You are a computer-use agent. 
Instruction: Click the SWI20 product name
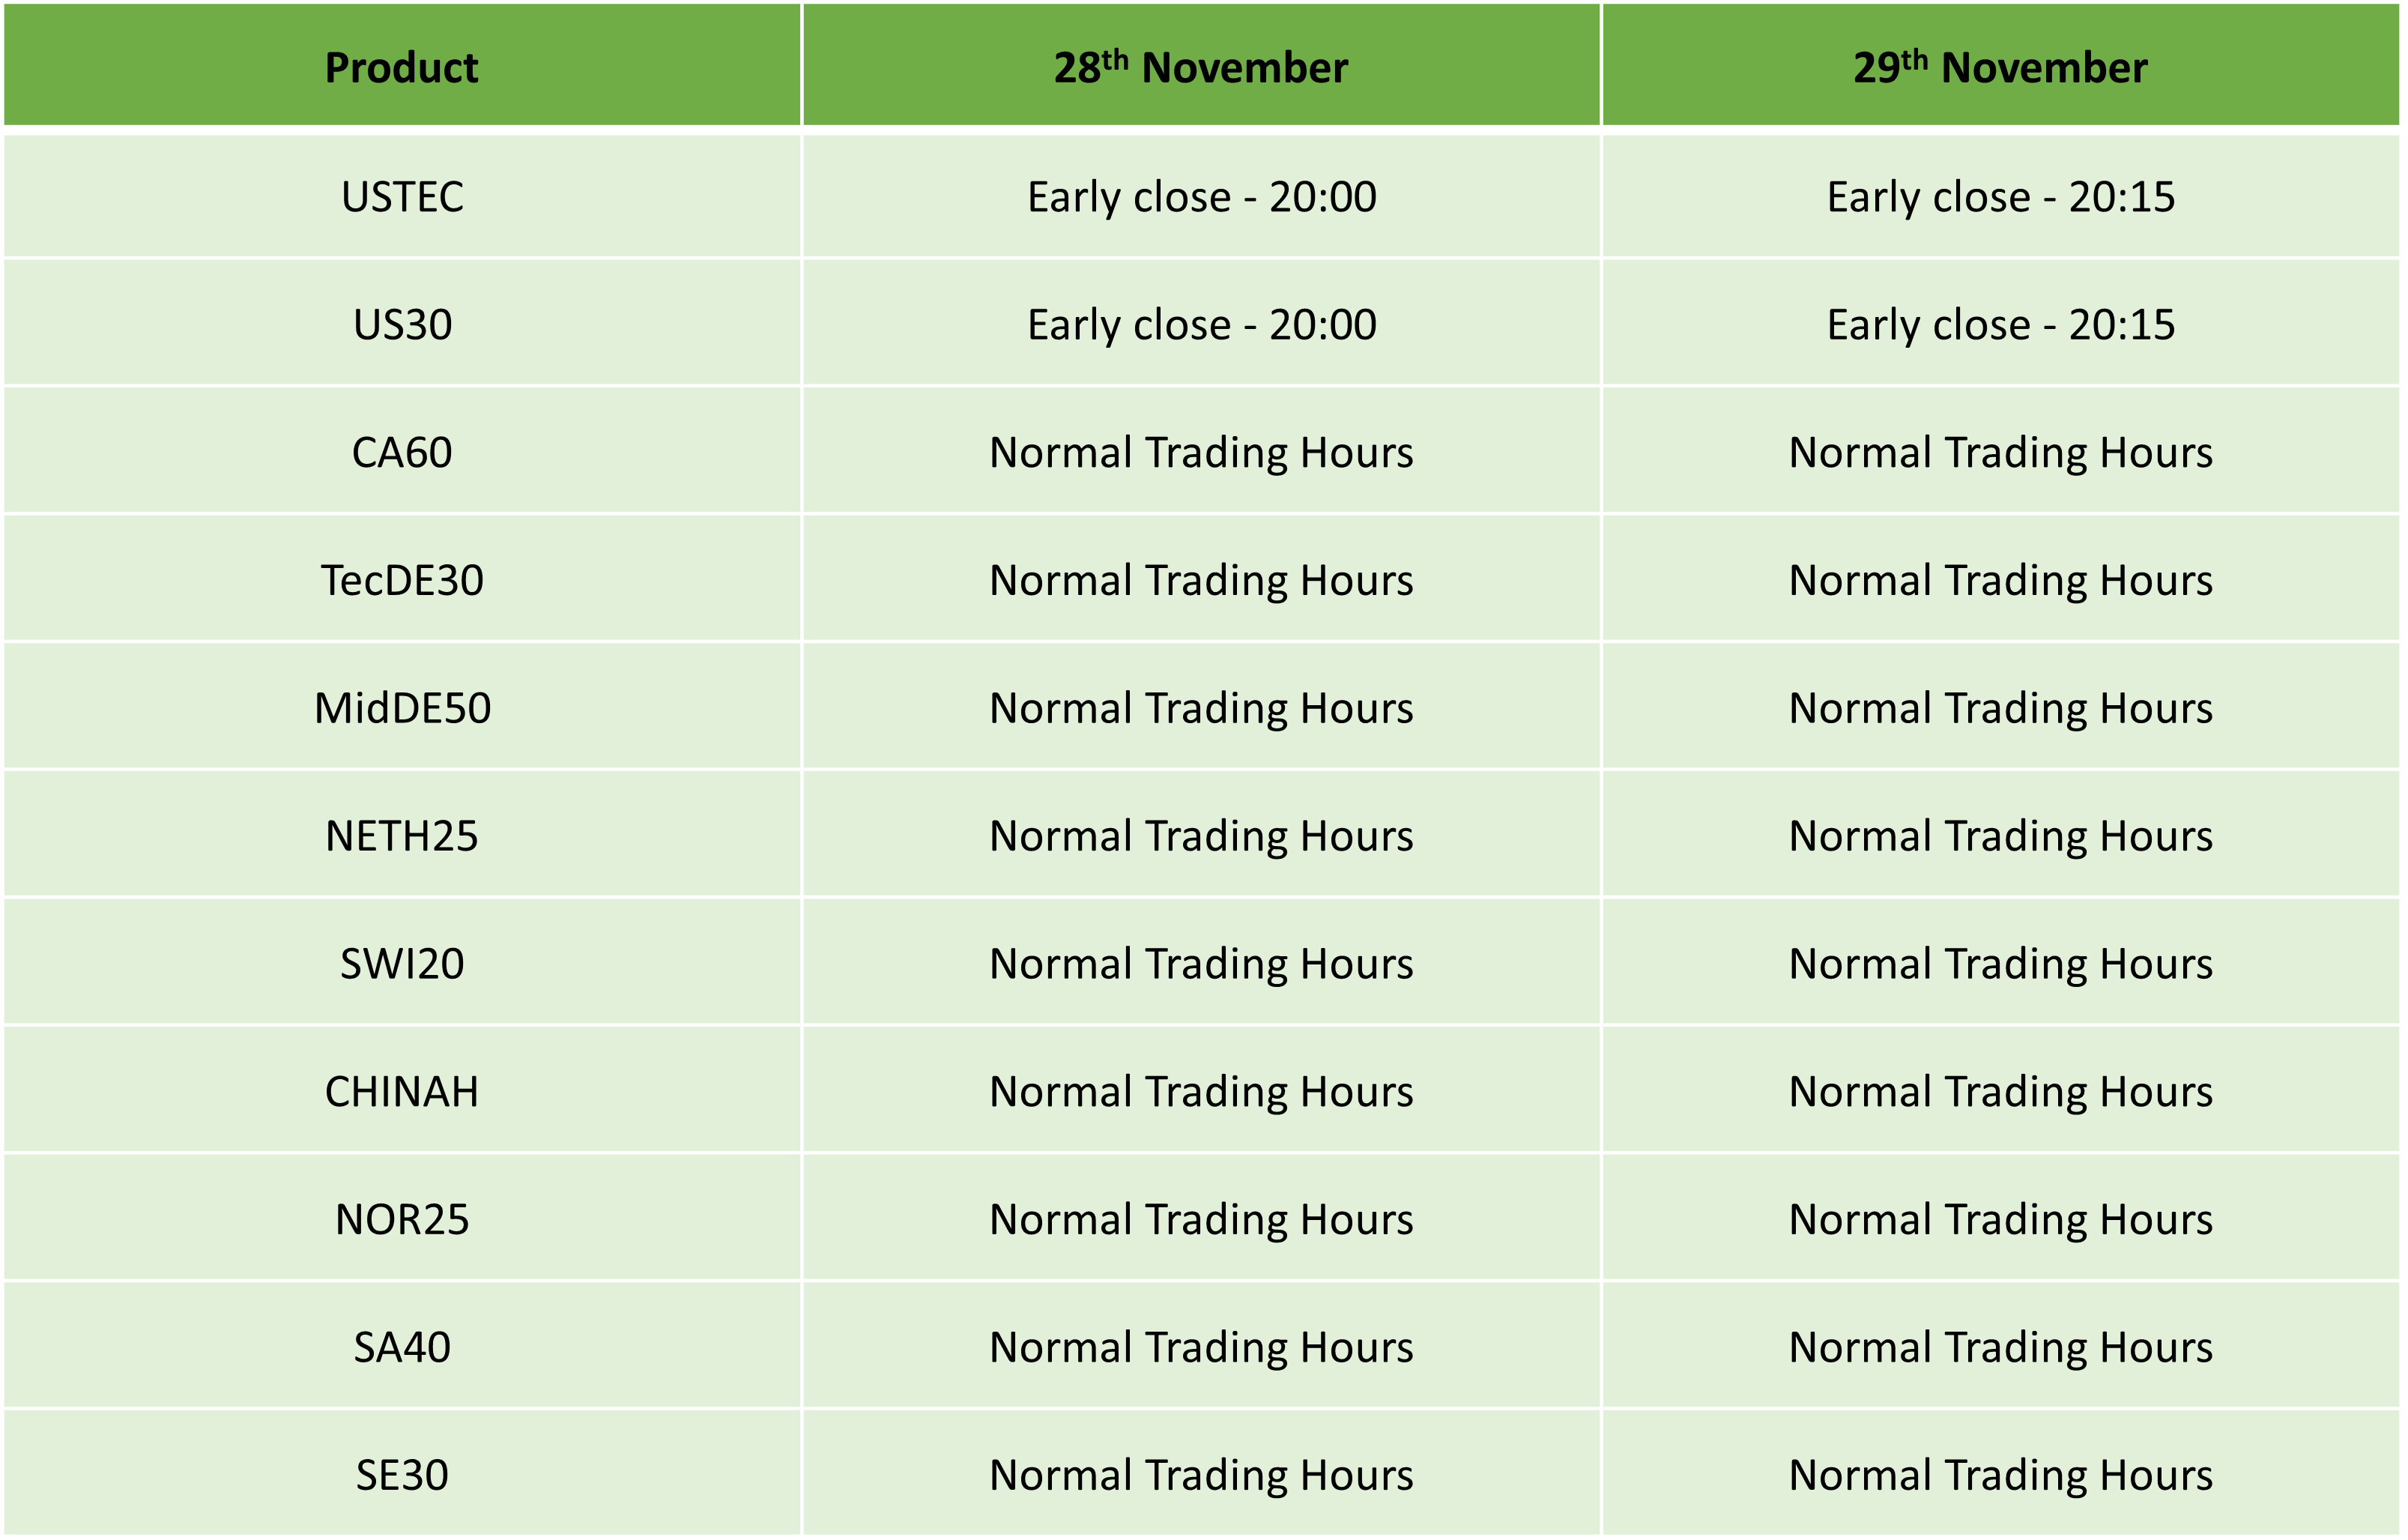click(x=402, y=964)
